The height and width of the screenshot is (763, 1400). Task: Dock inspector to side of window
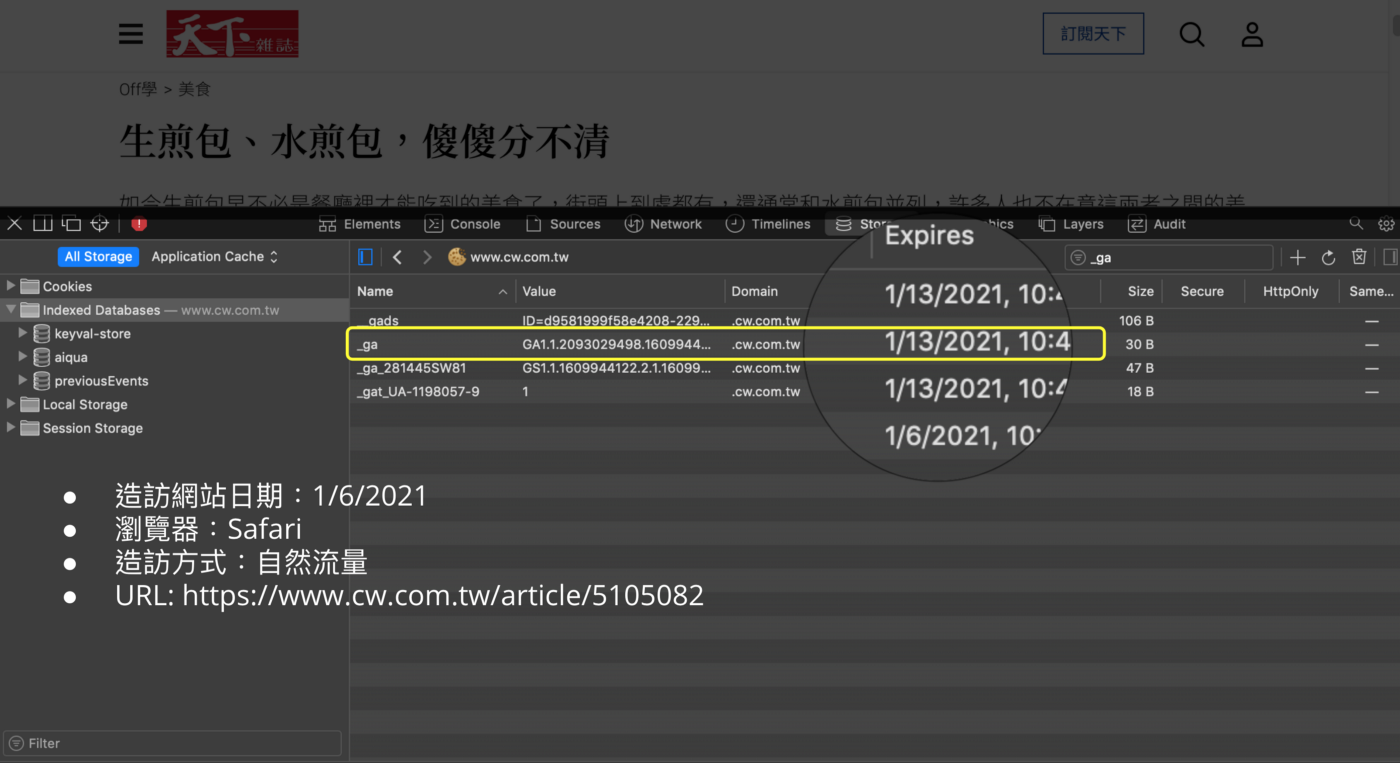click(x=42, y=223)
